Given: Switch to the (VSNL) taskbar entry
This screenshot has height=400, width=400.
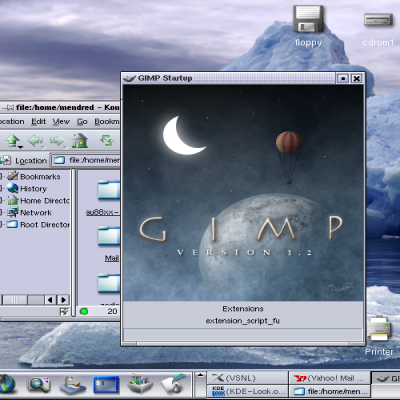Looking at the screenshot, I should click(247, 378).
